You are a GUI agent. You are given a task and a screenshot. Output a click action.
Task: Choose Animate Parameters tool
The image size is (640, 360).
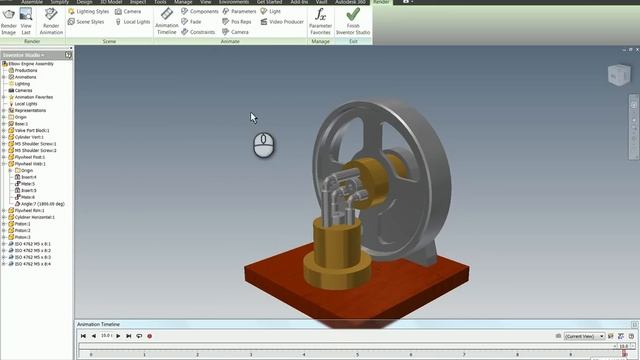coord(239,11)
